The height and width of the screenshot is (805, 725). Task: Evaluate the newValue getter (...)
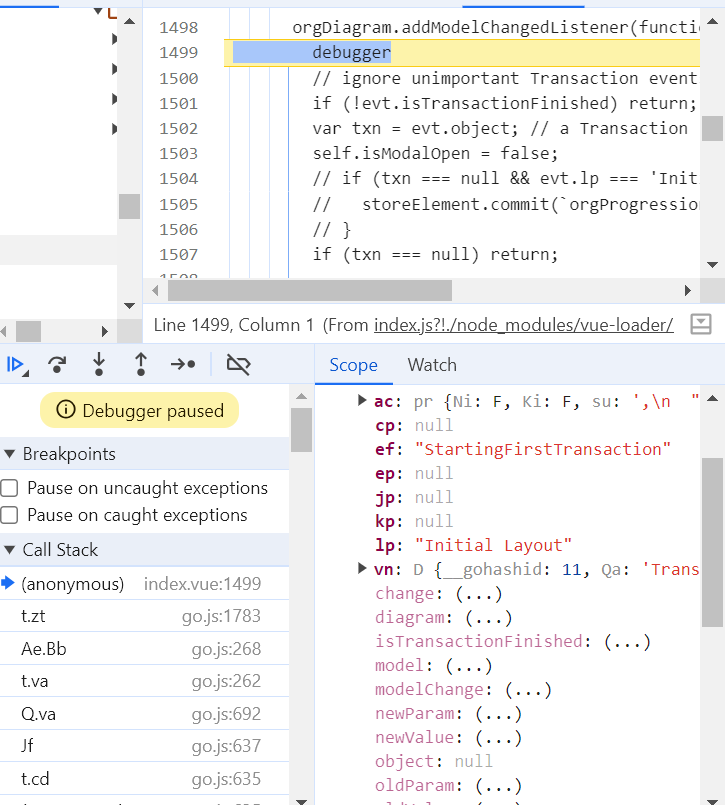[498, 738]
